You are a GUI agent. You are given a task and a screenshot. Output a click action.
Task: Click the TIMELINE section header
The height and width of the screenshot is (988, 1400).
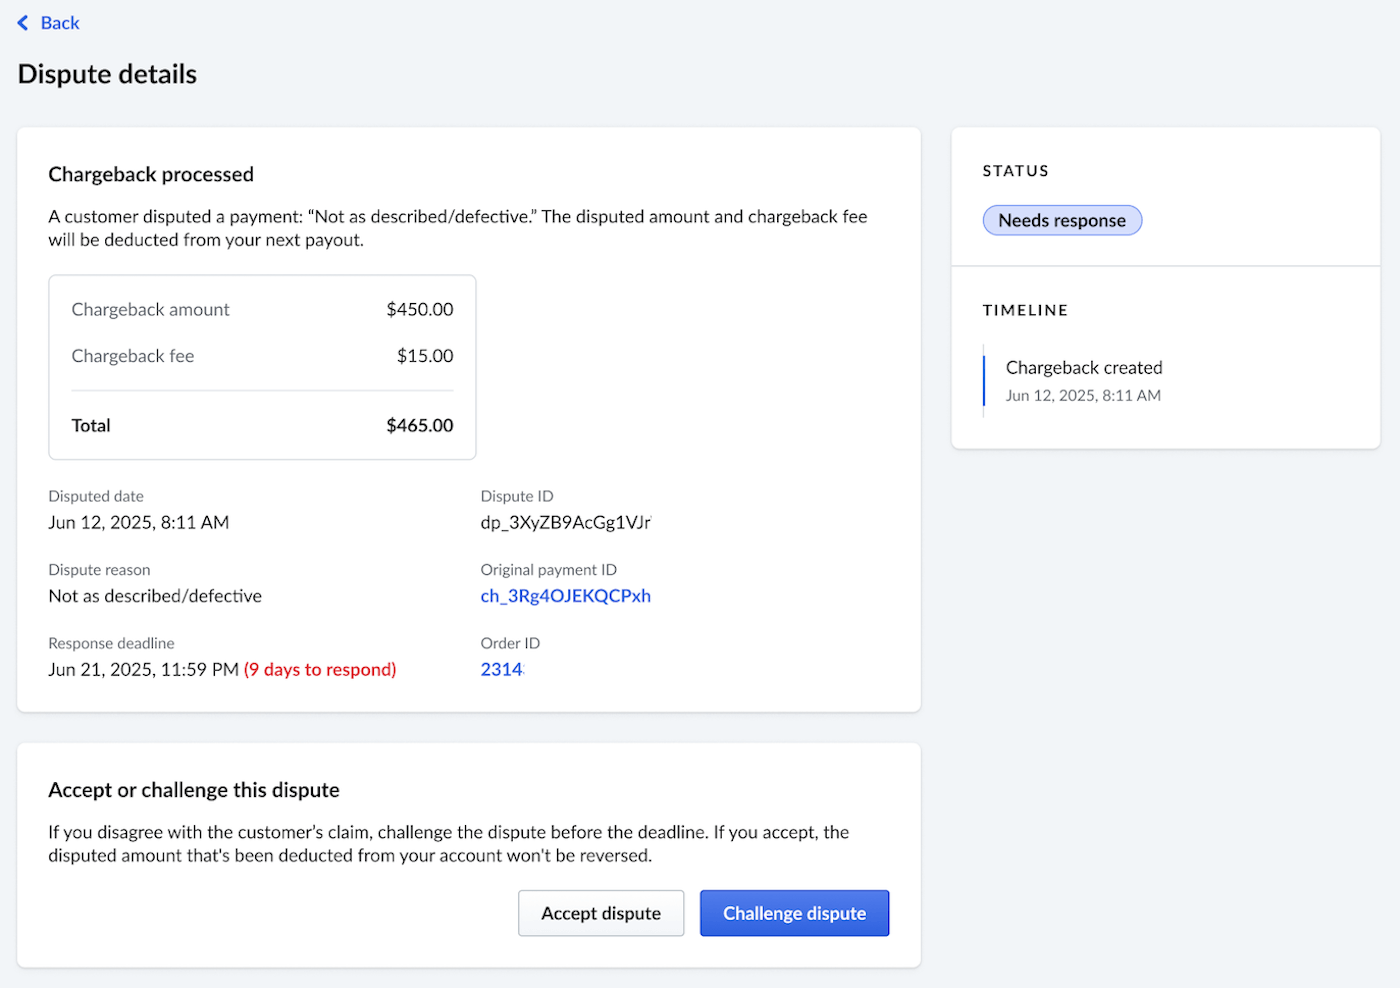point(1025,310)
